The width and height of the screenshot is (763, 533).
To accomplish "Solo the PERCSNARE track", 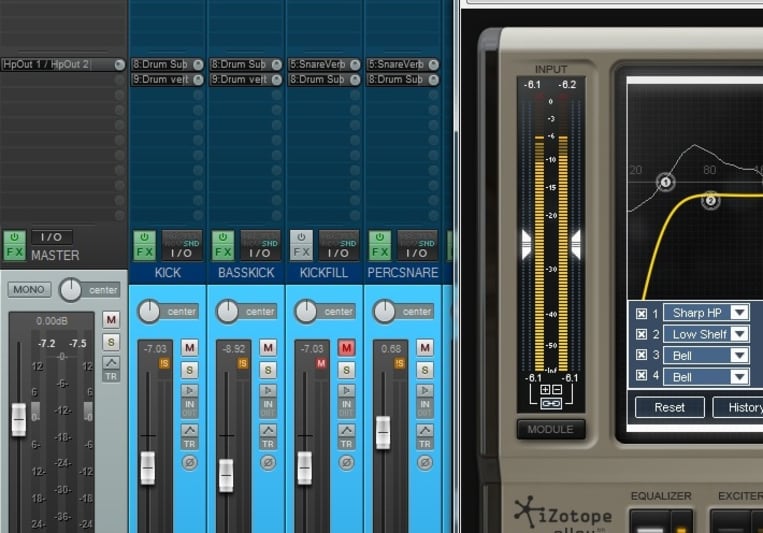I will [424, 370].
